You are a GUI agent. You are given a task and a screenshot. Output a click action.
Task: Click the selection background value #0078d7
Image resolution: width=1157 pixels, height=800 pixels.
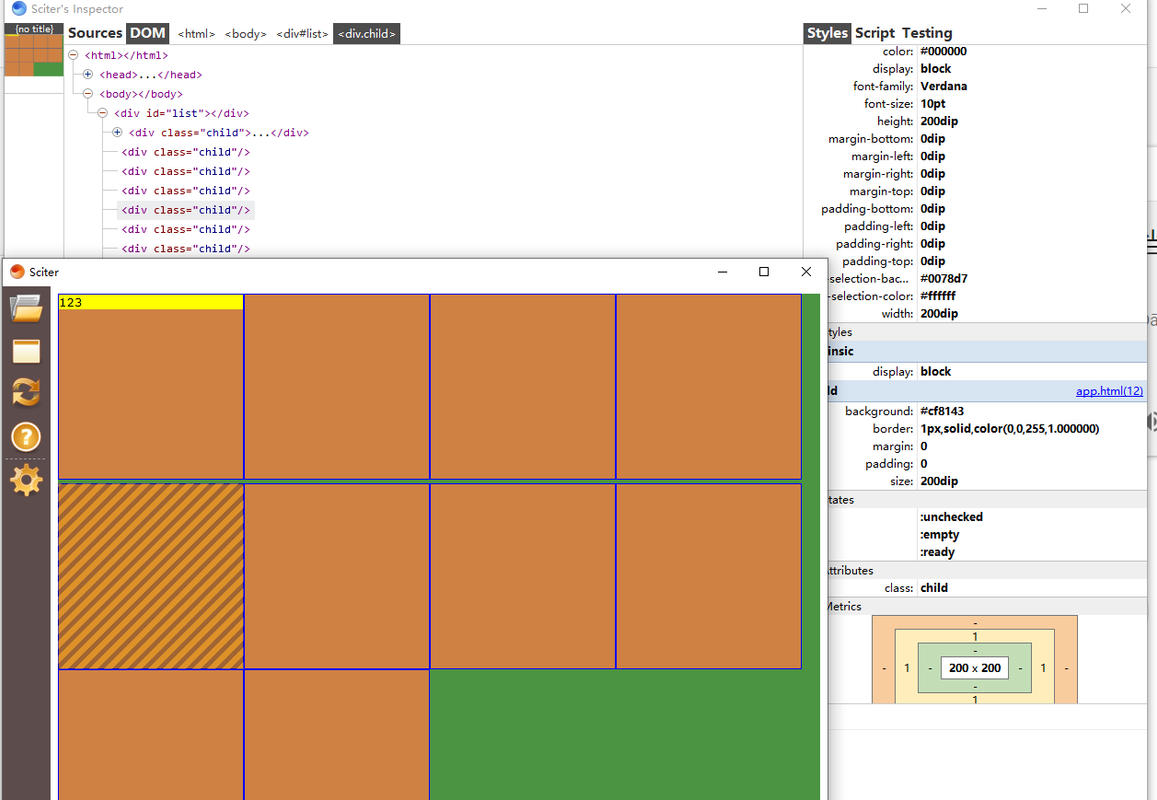(944, 279)
